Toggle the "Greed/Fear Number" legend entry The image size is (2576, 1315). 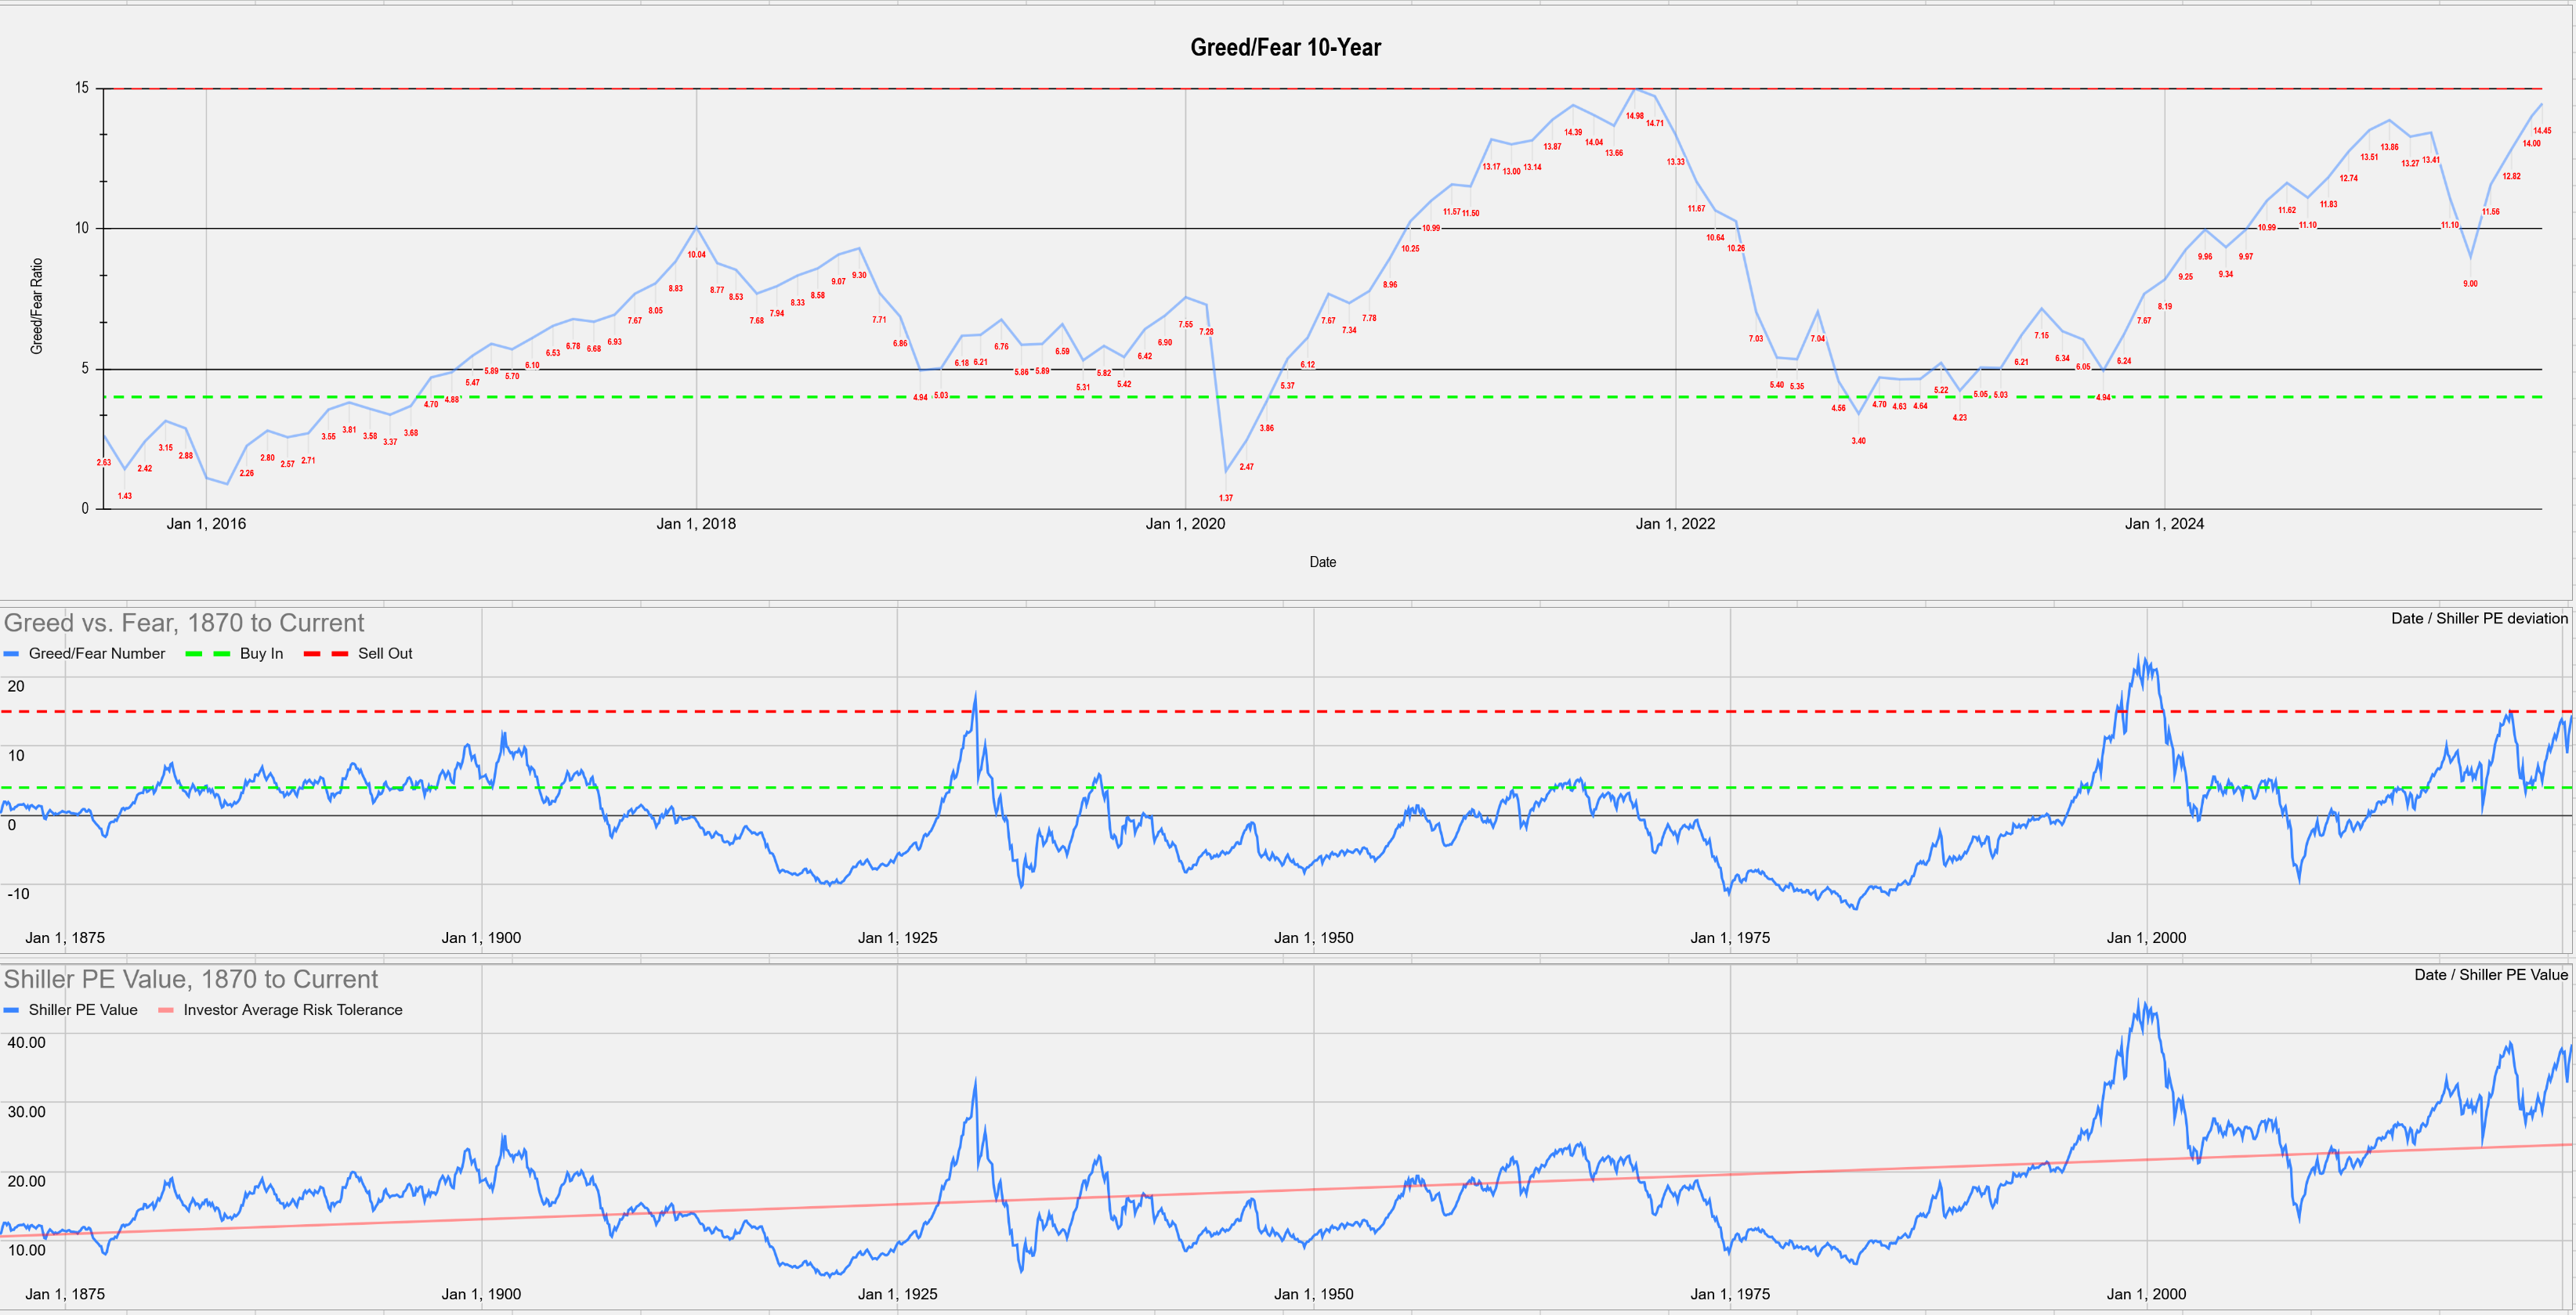[x=85, y=653]
